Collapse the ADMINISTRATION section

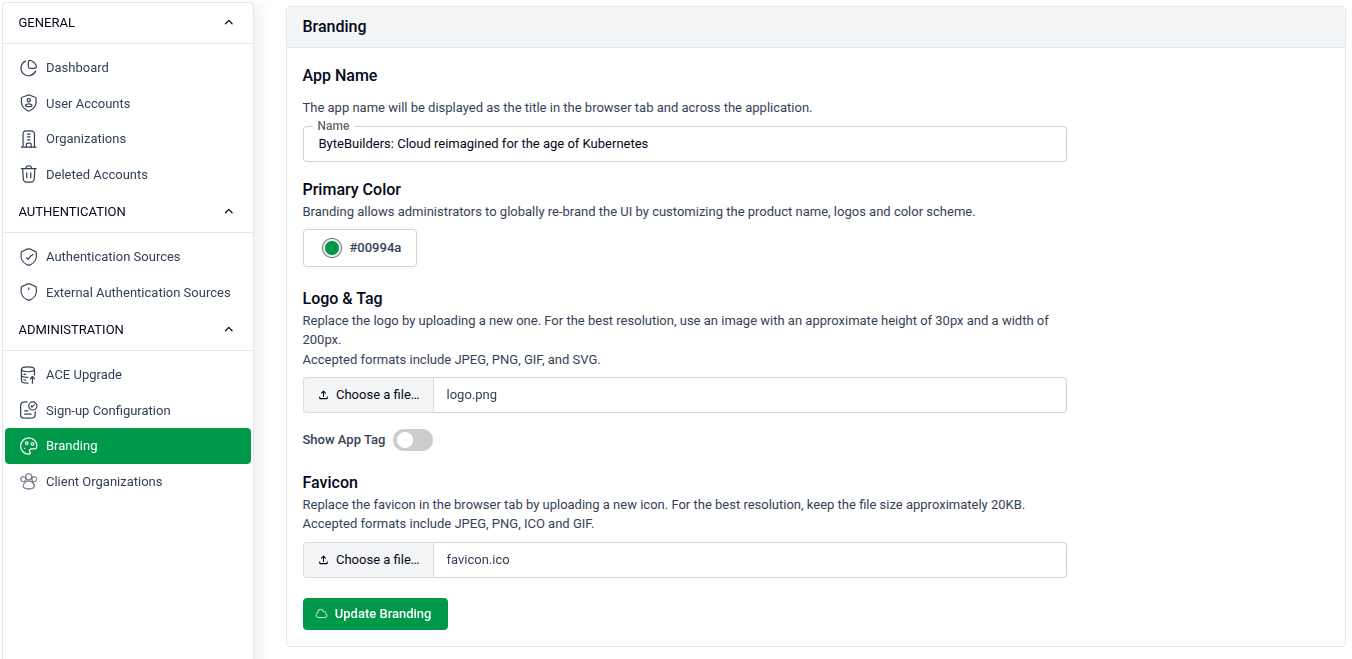(x=228, y=329)
